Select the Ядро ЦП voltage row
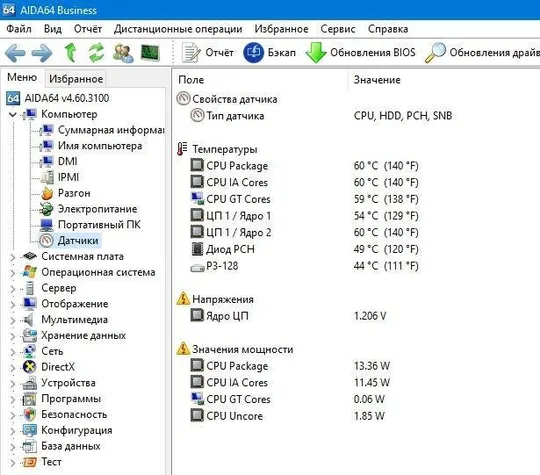The height and width of the screenshot is (475, 540). pyautogui.click(x=289, y=316)
